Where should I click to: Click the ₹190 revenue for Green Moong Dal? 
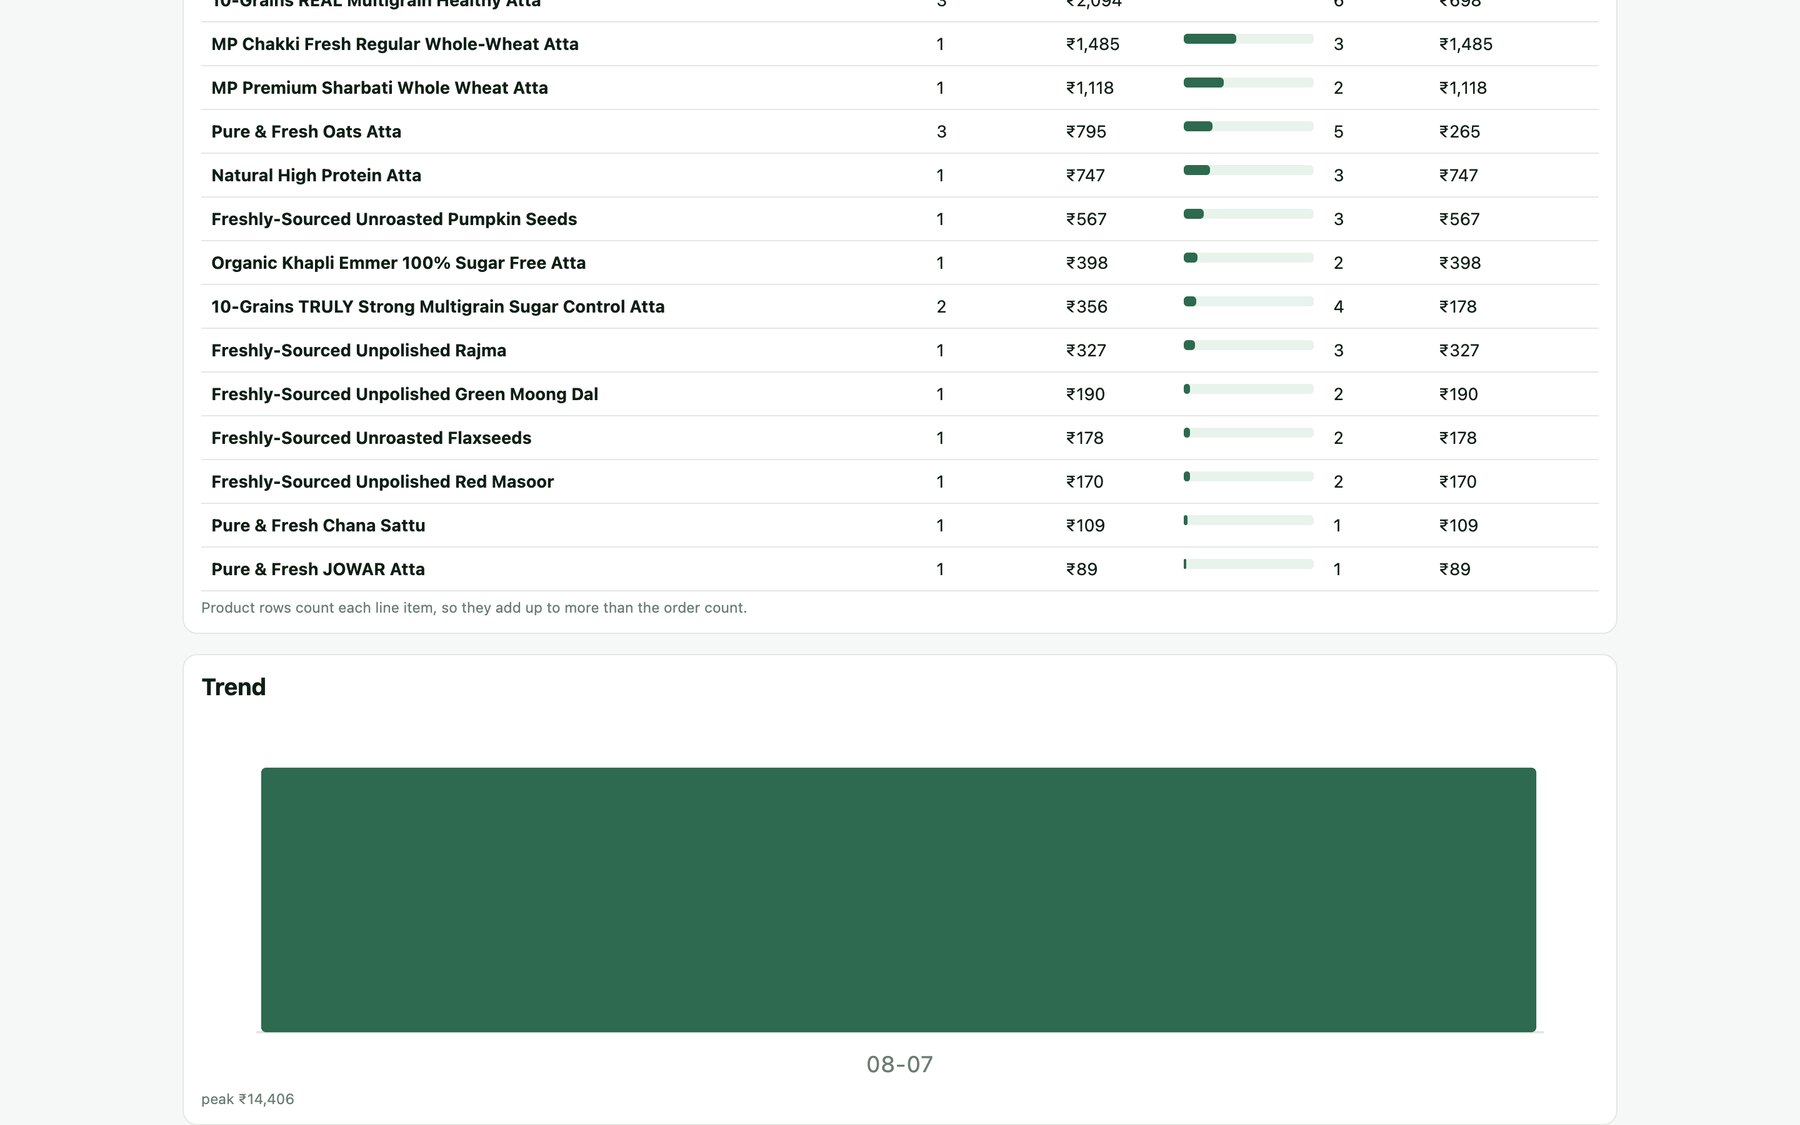pyautogui.click(x=1085, y=394)
